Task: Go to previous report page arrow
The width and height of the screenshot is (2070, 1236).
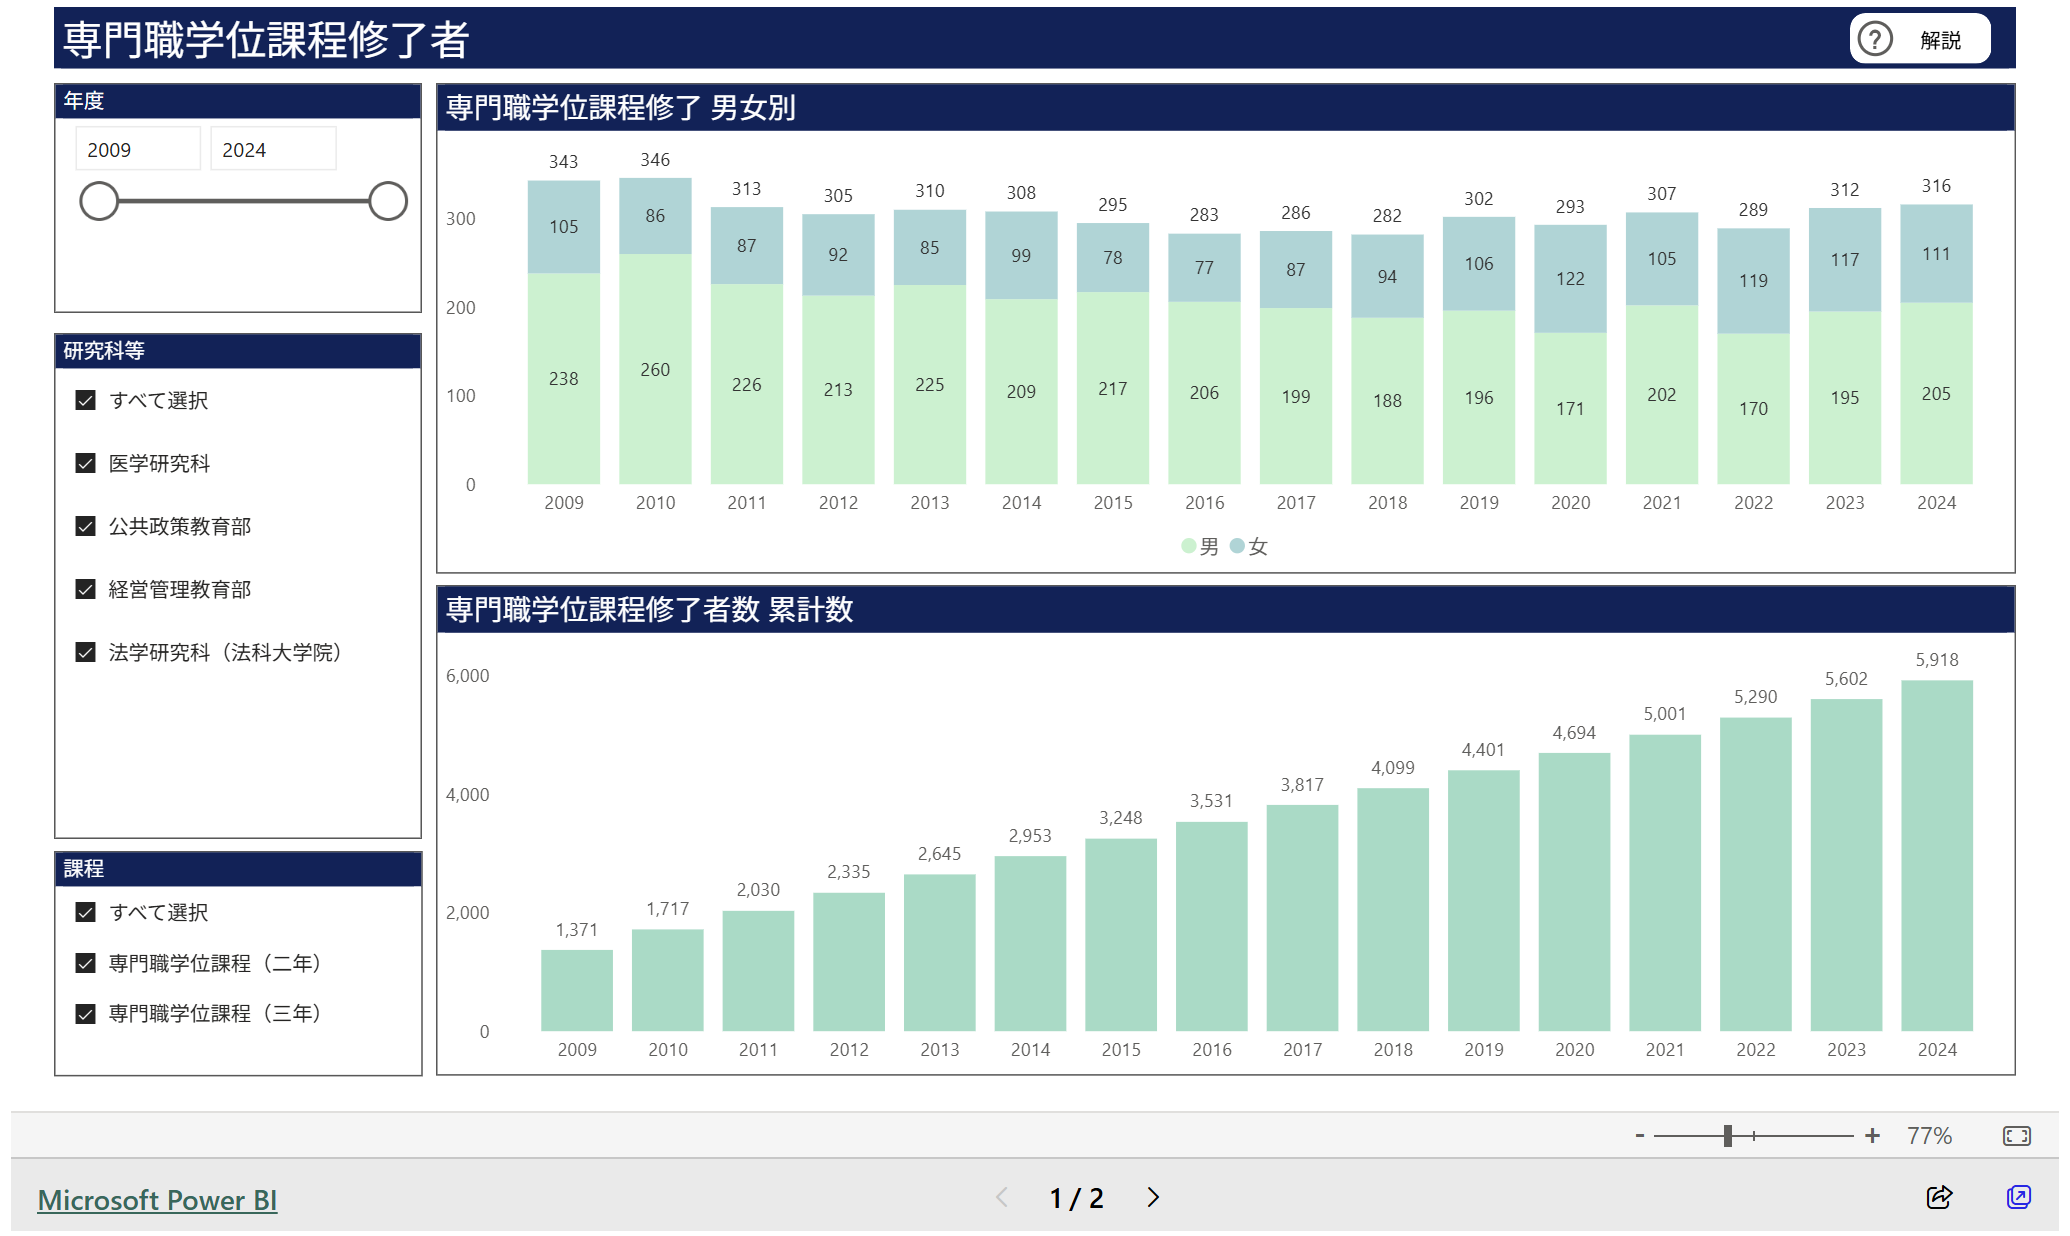Action: click(1002, 1197)
